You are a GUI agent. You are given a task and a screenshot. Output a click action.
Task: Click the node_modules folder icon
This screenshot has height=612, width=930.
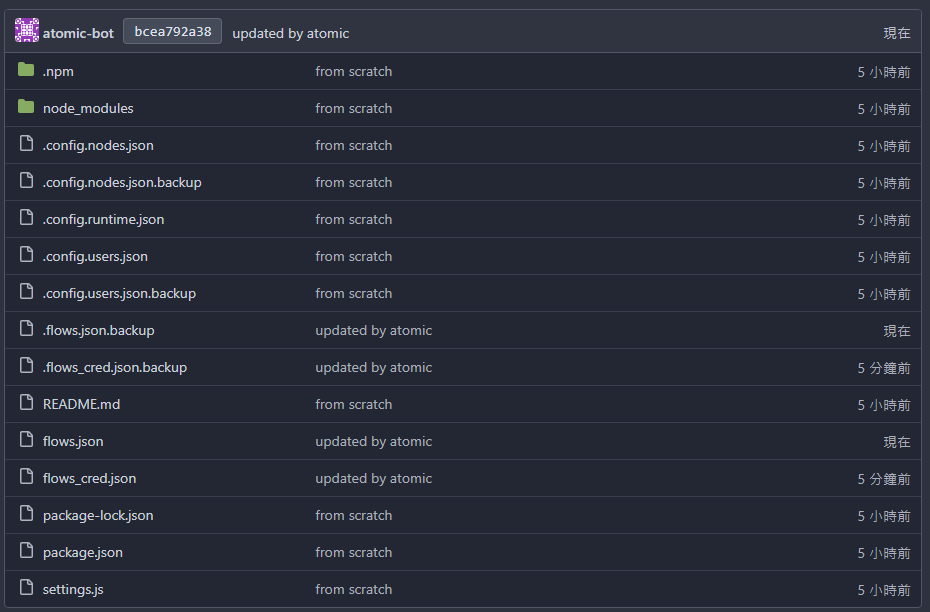point(26,108)
